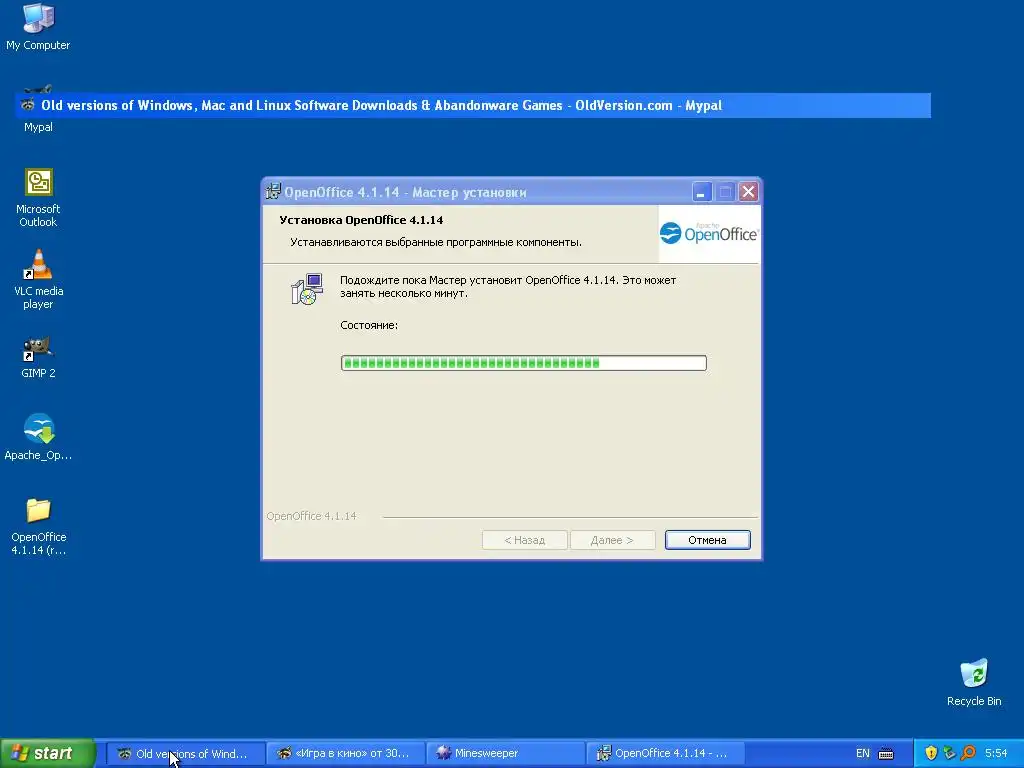Image resolution: width=1024 pixels, height=768 pixels.
Task: Switch to Old versions of Wind... taskbar button
Action: (185, 754)
